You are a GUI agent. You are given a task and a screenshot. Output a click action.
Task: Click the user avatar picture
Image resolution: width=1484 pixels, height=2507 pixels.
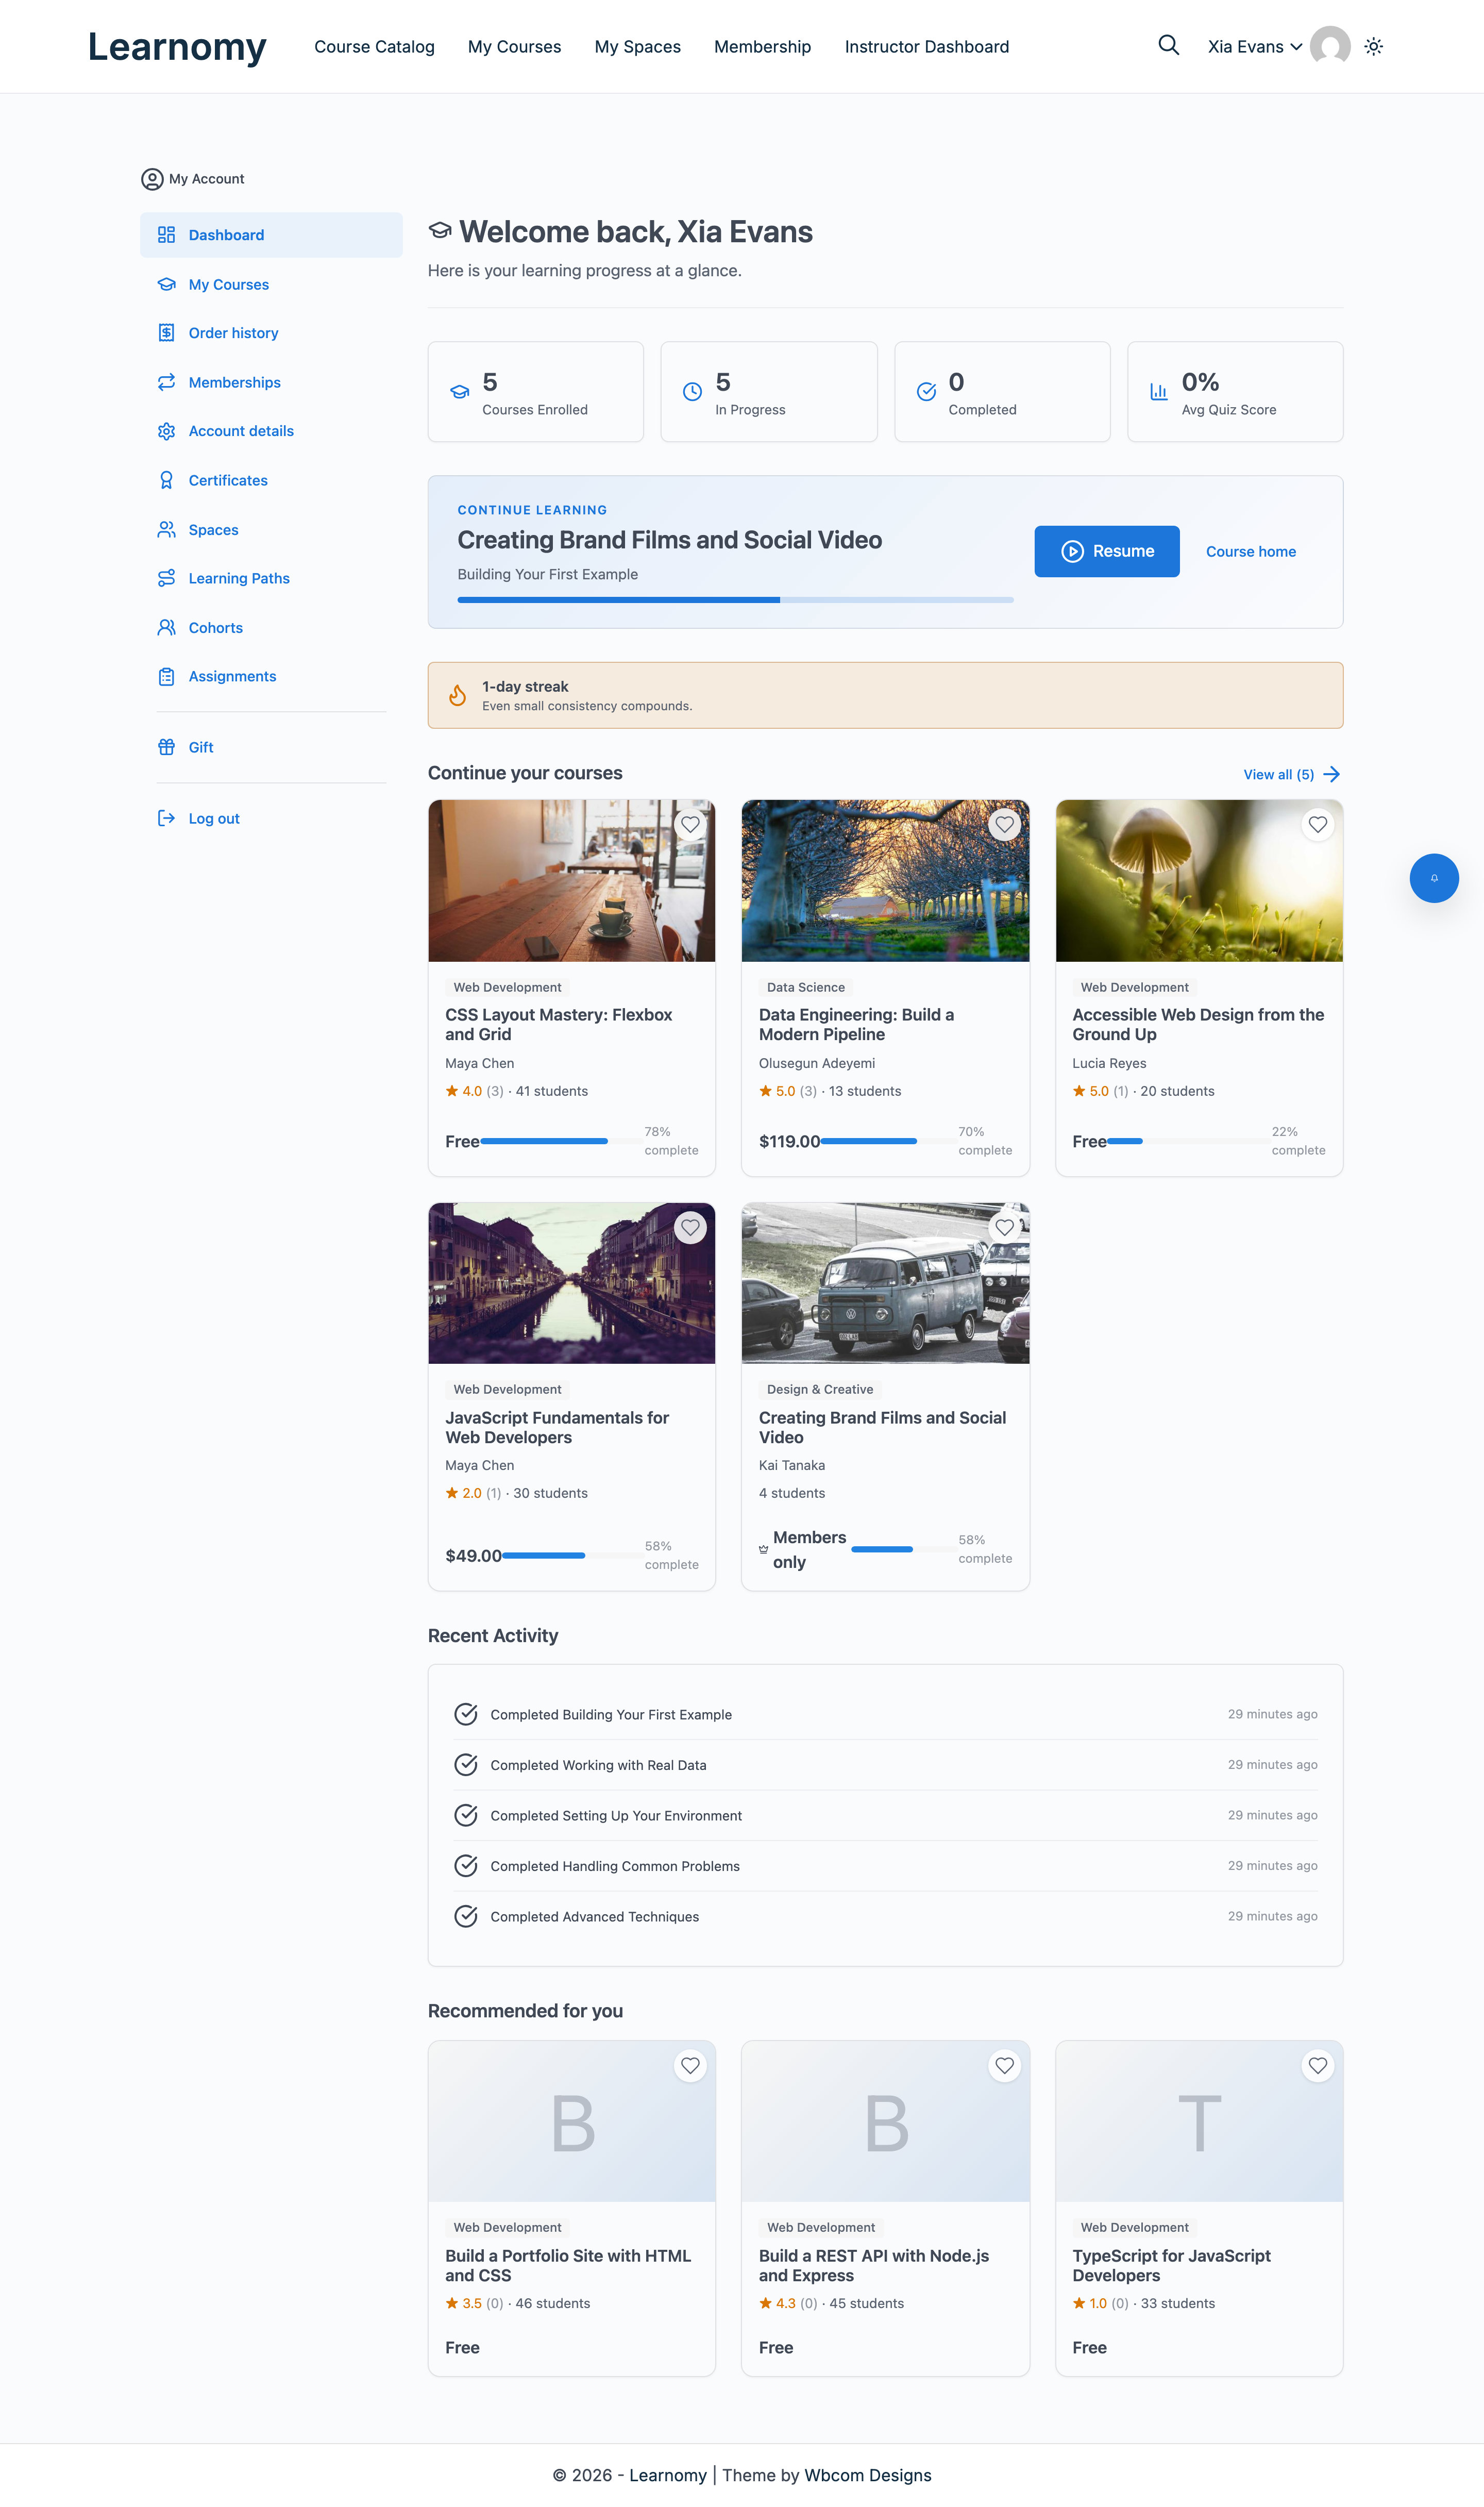(1330, 46)
